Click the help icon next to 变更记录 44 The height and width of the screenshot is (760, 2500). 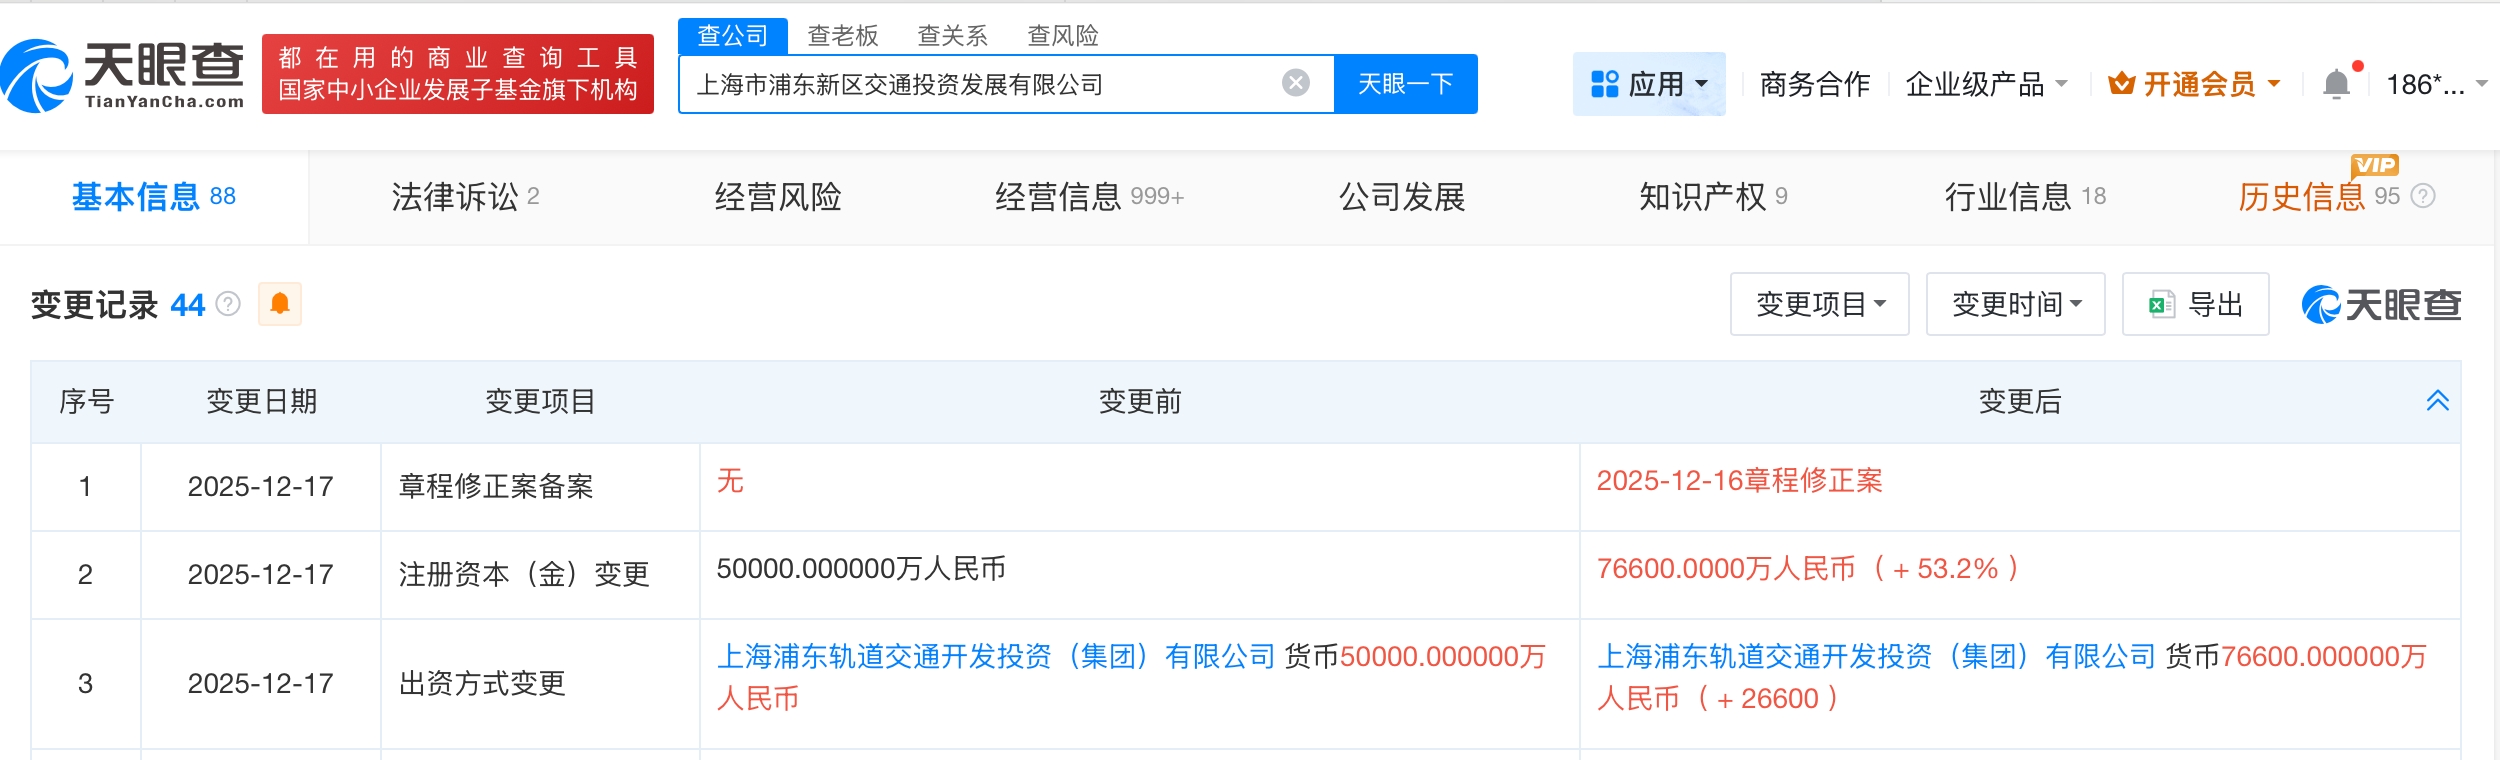[x=229, y=304]
